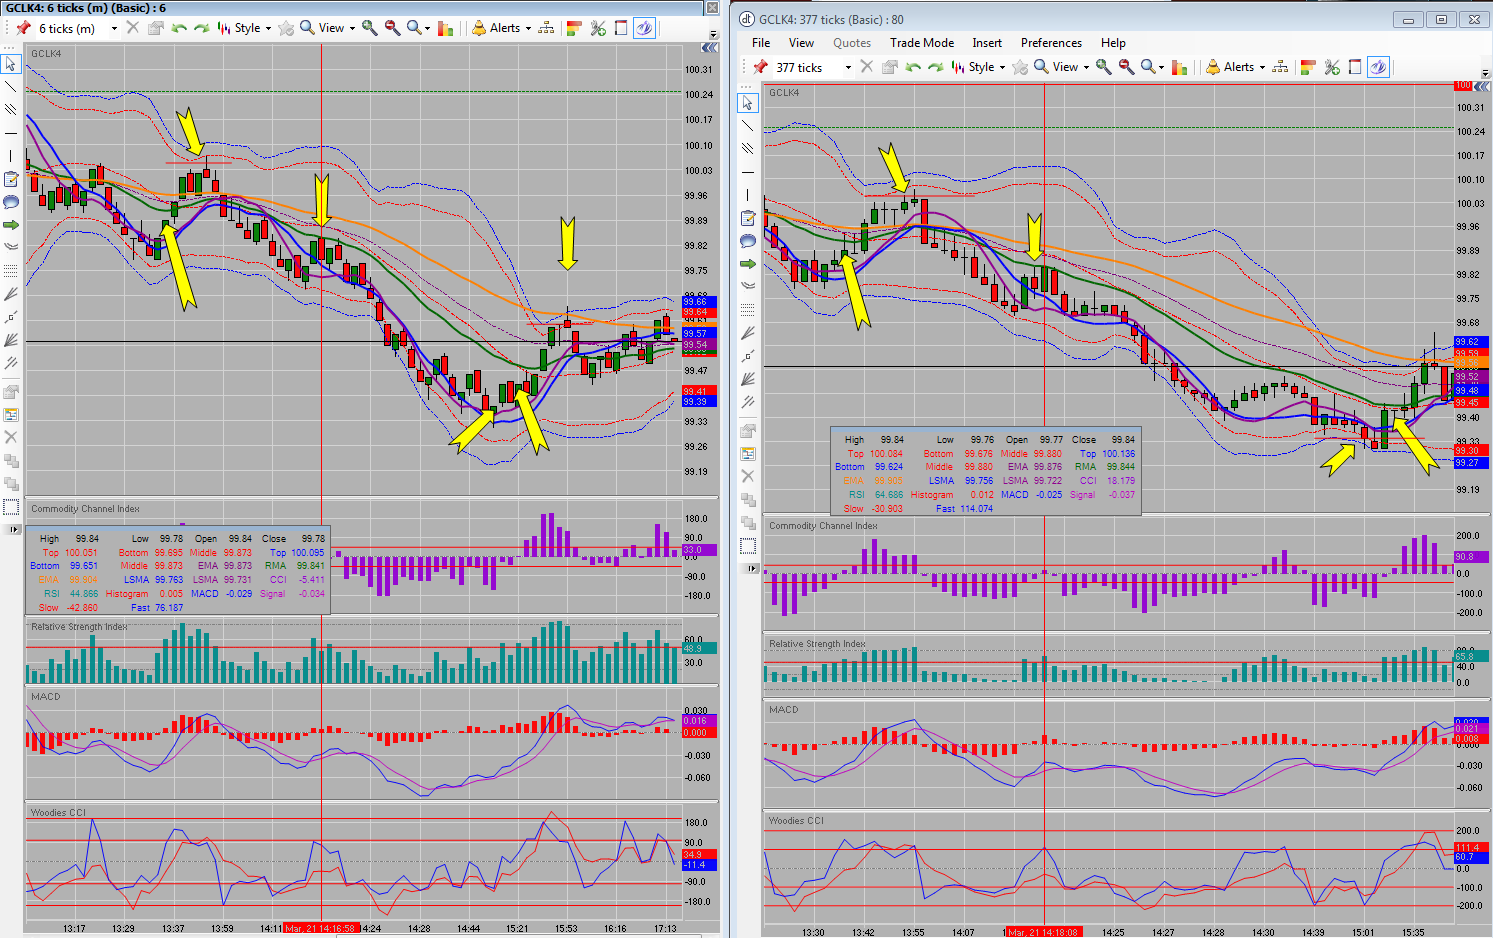The width and height of the screenshot is (1493, 938).
Task: Open the View menu in the menu bar
Action: (801, 43)
